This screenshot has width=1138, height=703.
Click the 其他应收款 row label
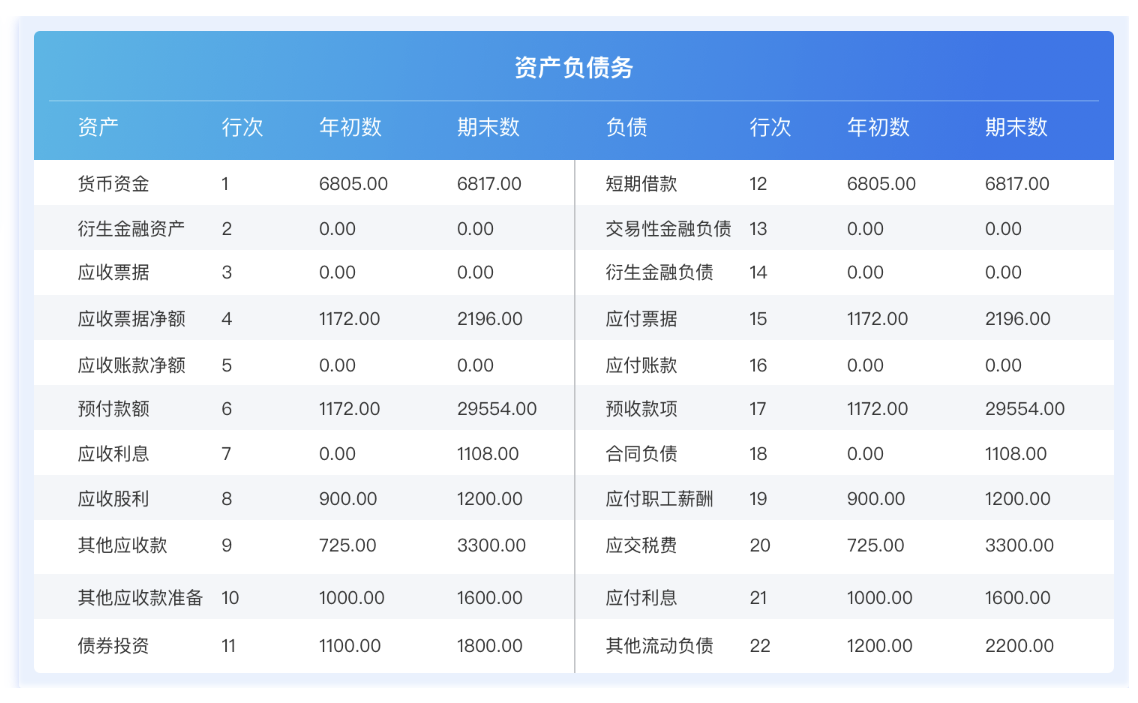click(123, 545)
